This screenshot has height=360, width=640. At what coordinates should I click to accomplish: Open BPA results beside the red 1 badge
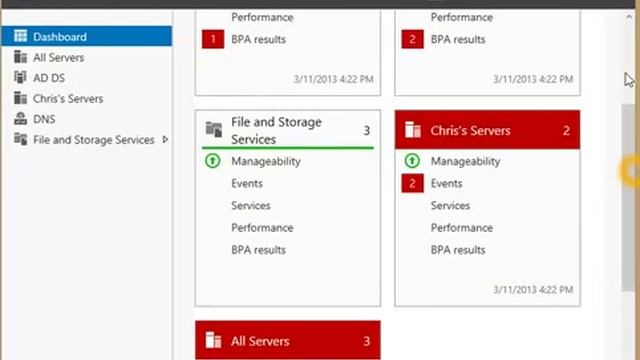tap(258, 40)
